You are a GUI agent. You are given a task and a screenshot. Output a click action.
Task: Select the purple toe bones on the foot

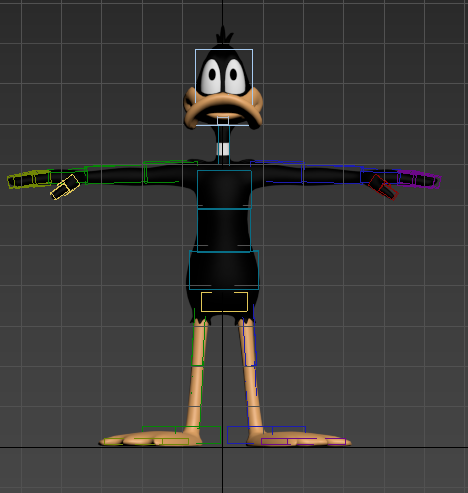pyautogui.click(x=303, y=441)
